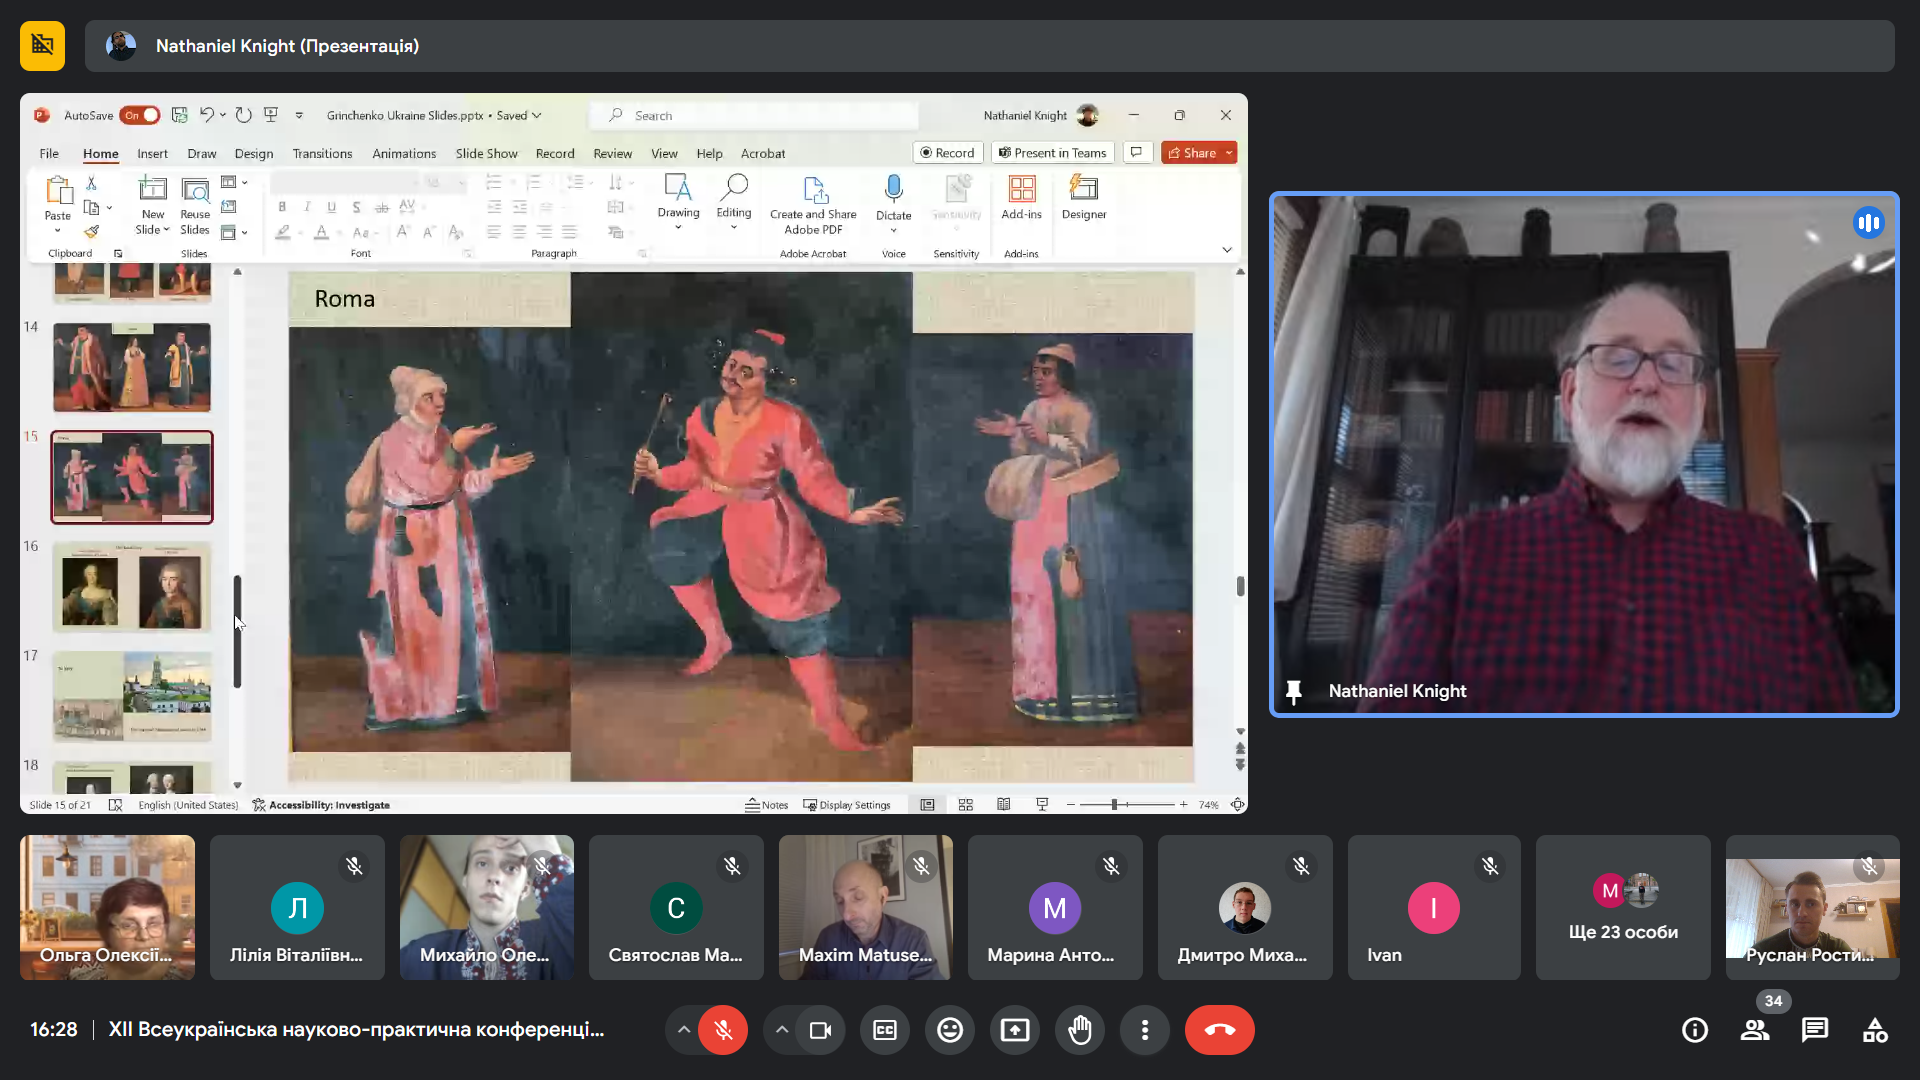Turn on closed captions
1920x1080 pixels.
coord(885,1030)
